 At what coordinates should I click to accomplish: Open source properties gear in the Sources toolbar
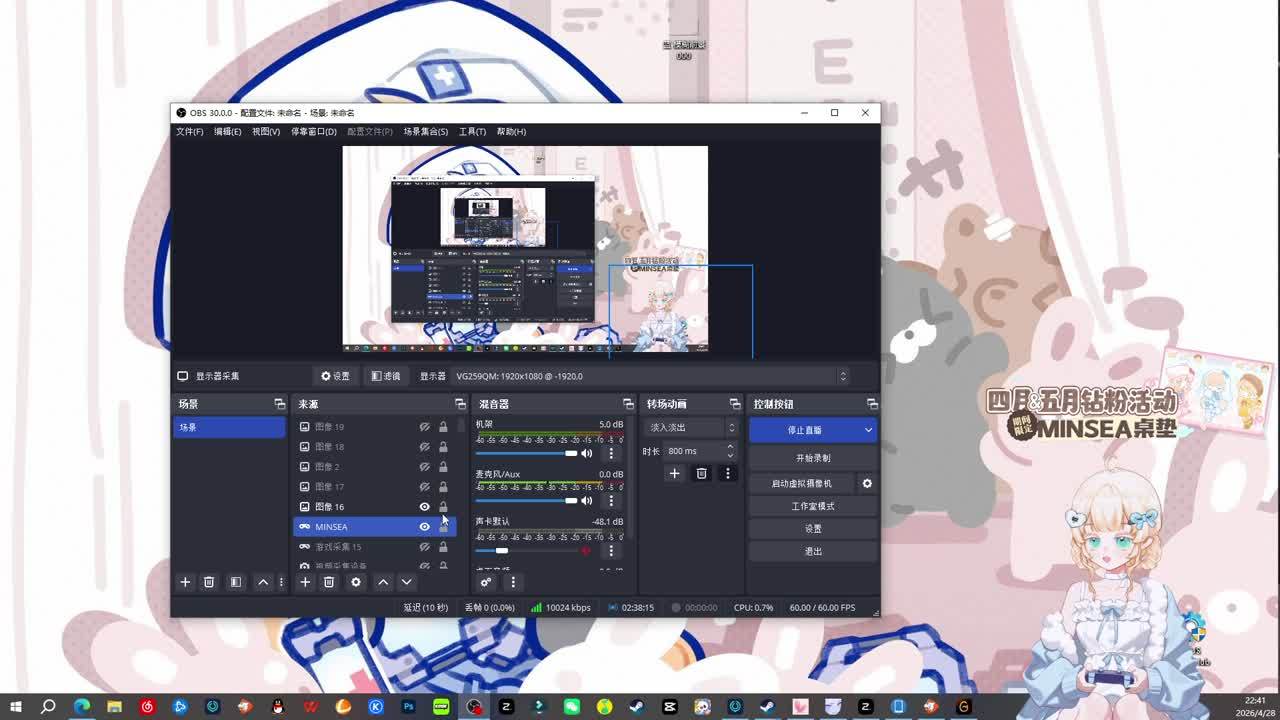click(355, 582)
